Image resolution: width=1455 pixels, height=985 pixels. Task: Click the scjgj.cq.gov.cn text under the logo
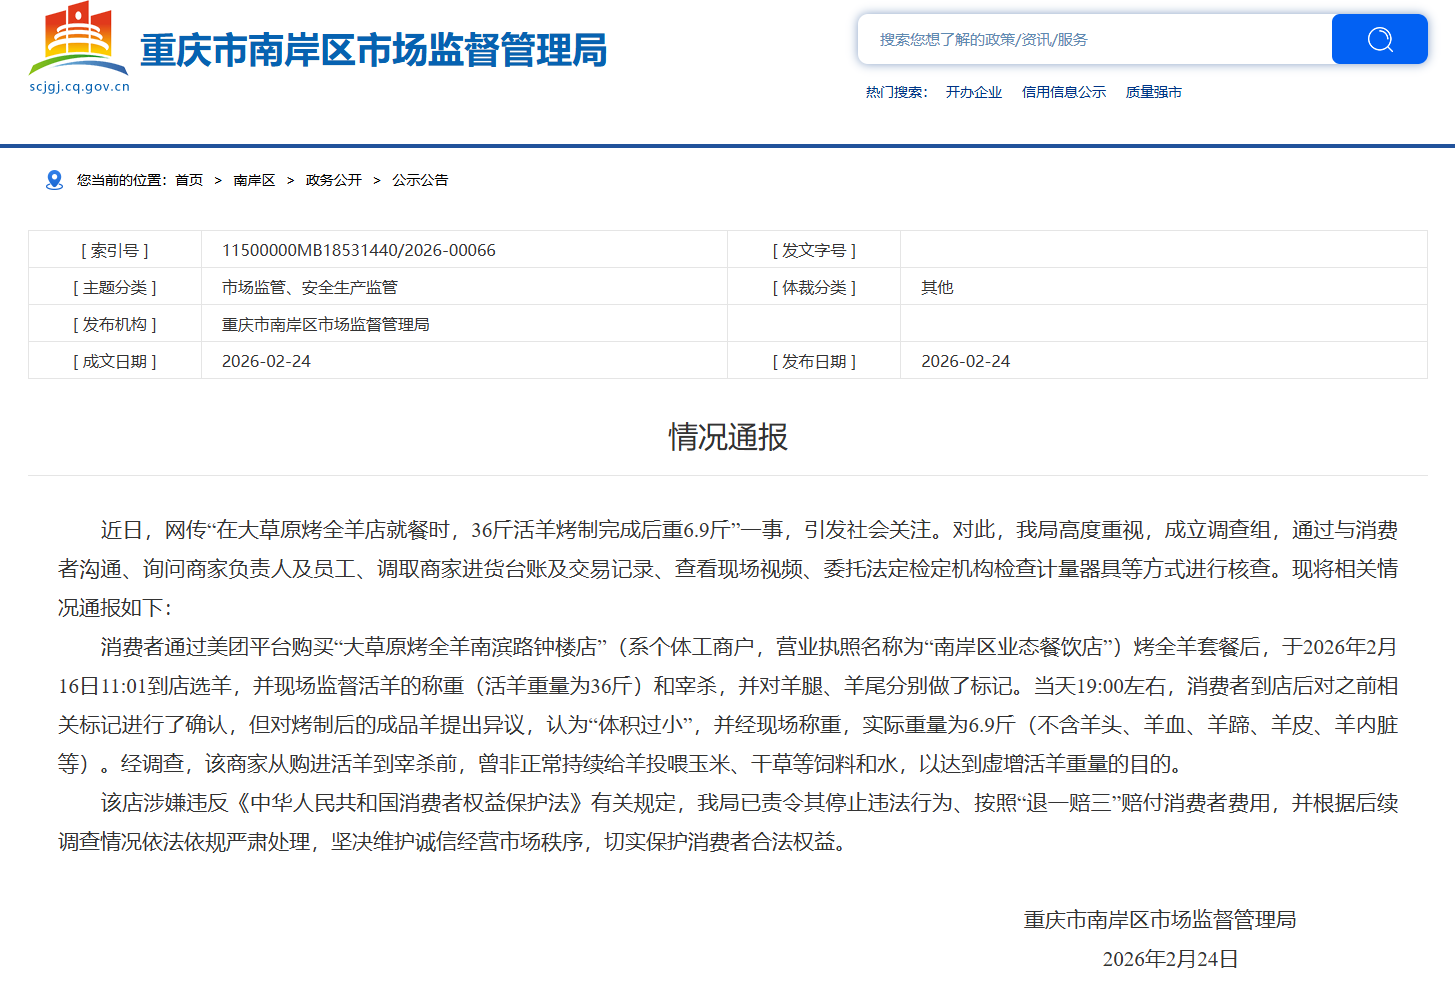pyautogui.click(x=80, y=87)
